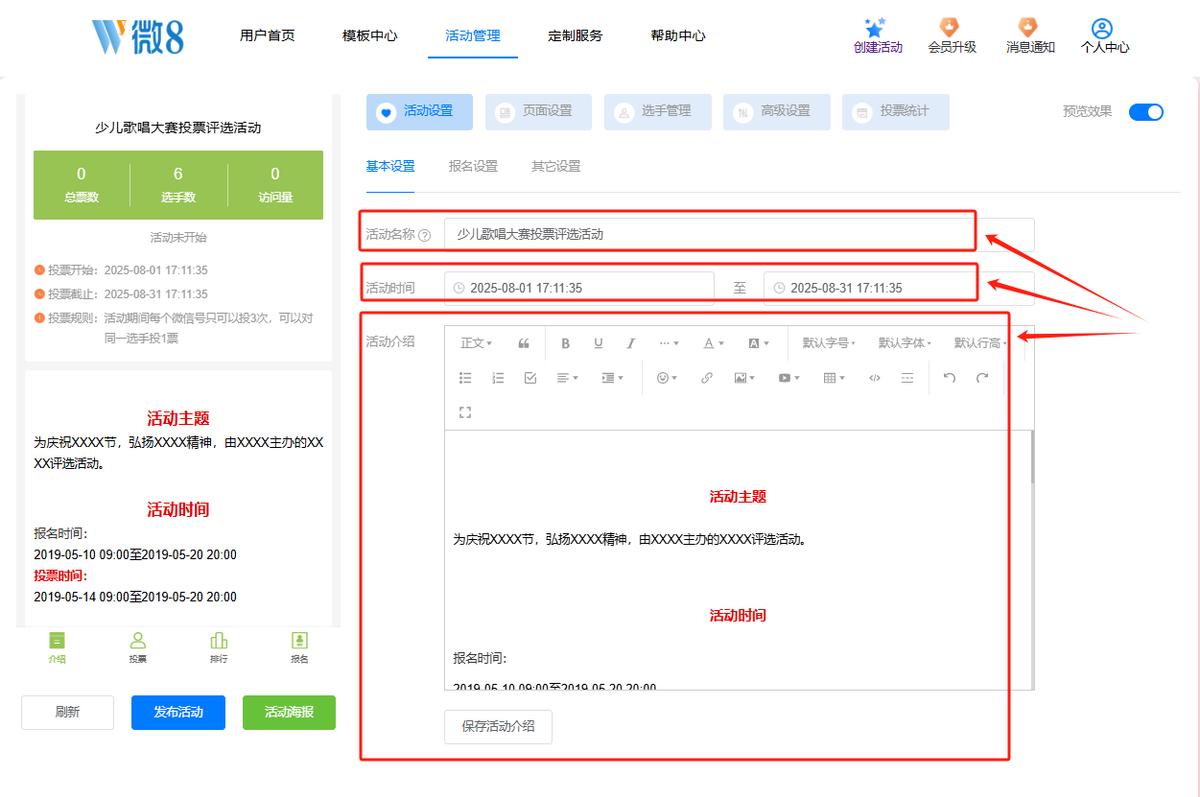1200x797 pixels.
Task: Click the code block icon
Action: pyautogui.click(x=875, y=378)
